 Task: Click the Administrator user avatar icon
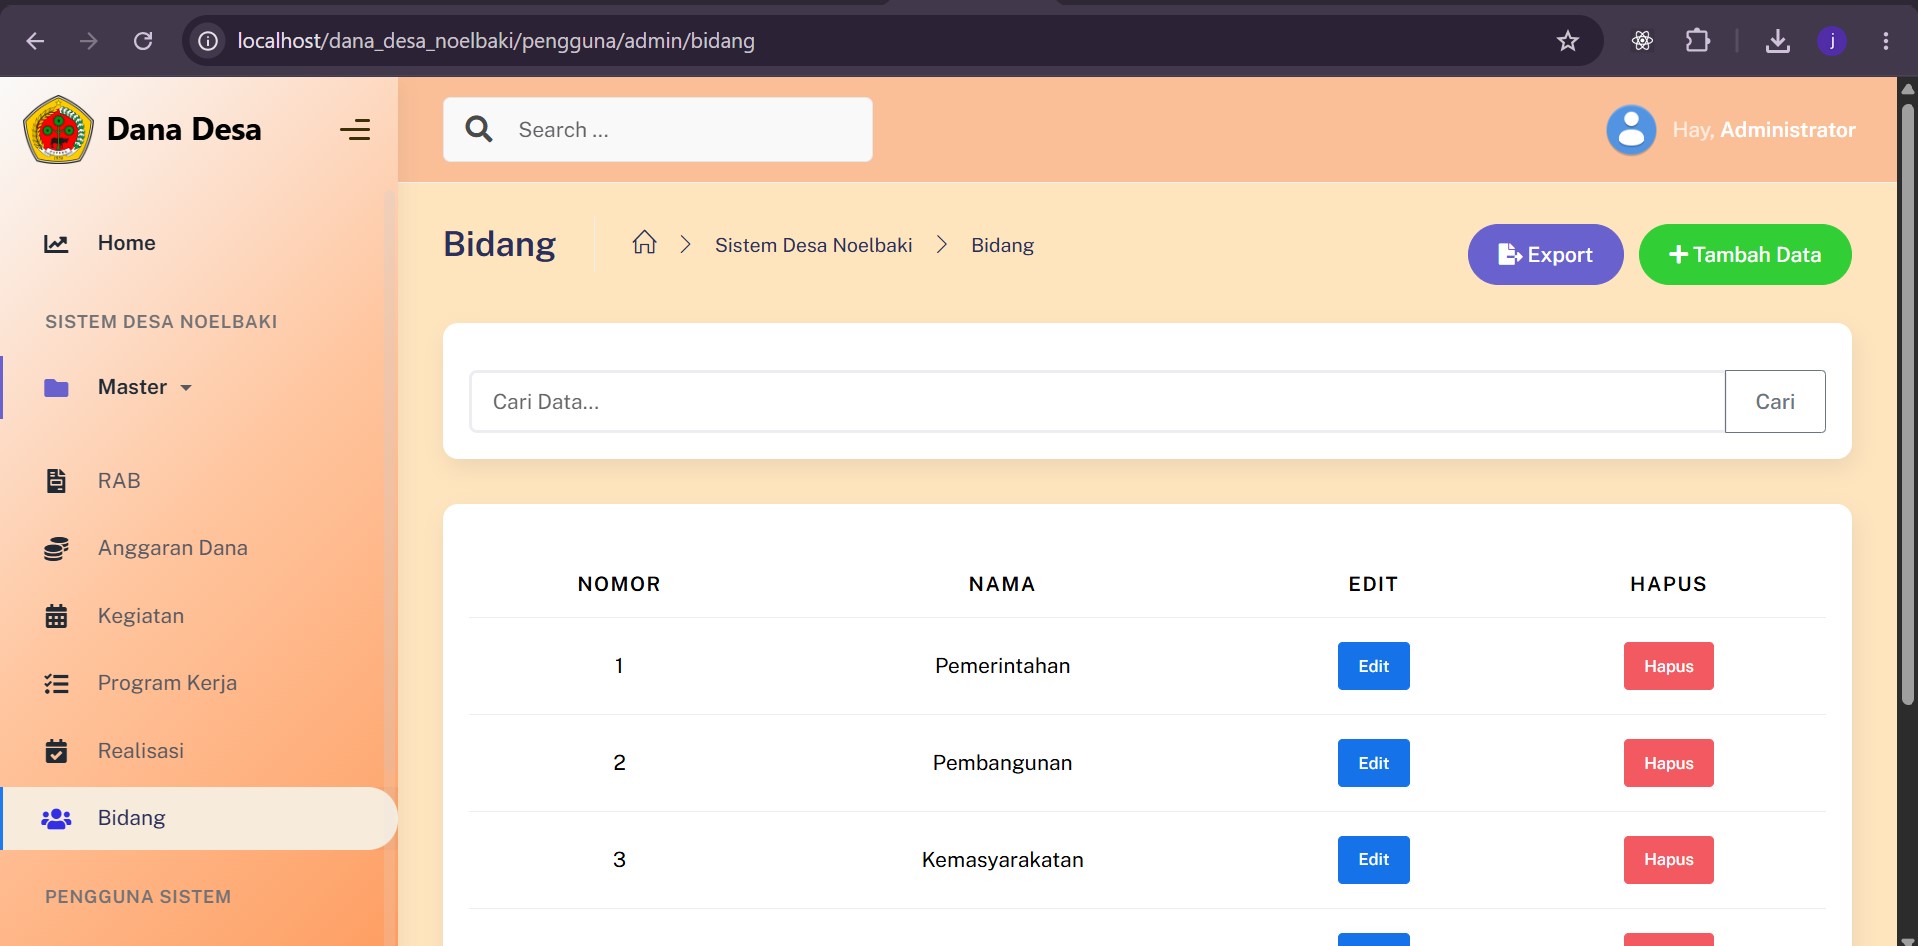1631,130
